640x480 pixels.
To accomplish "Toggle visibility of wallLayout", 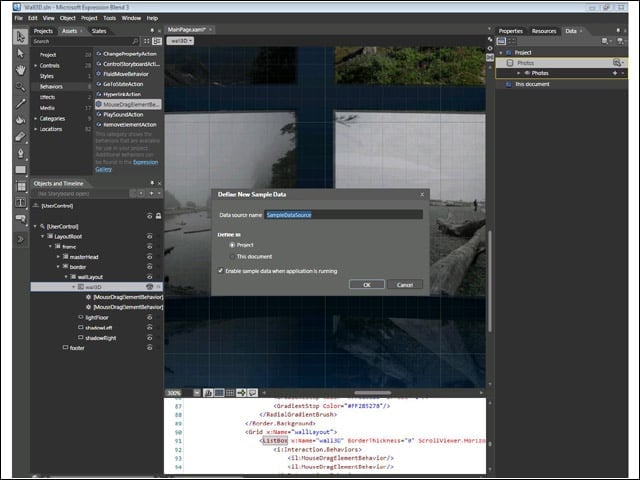I will [149, 277].
